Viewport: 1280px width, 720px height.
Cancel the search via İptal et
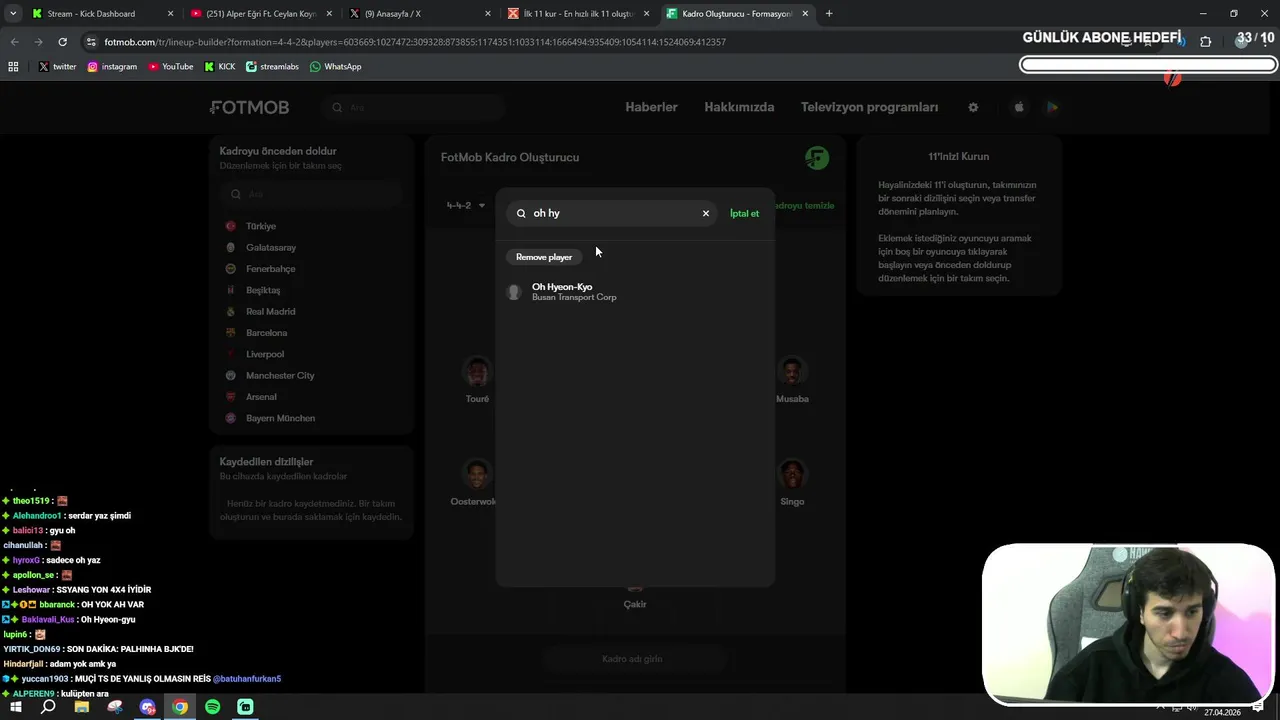point(744,213)
